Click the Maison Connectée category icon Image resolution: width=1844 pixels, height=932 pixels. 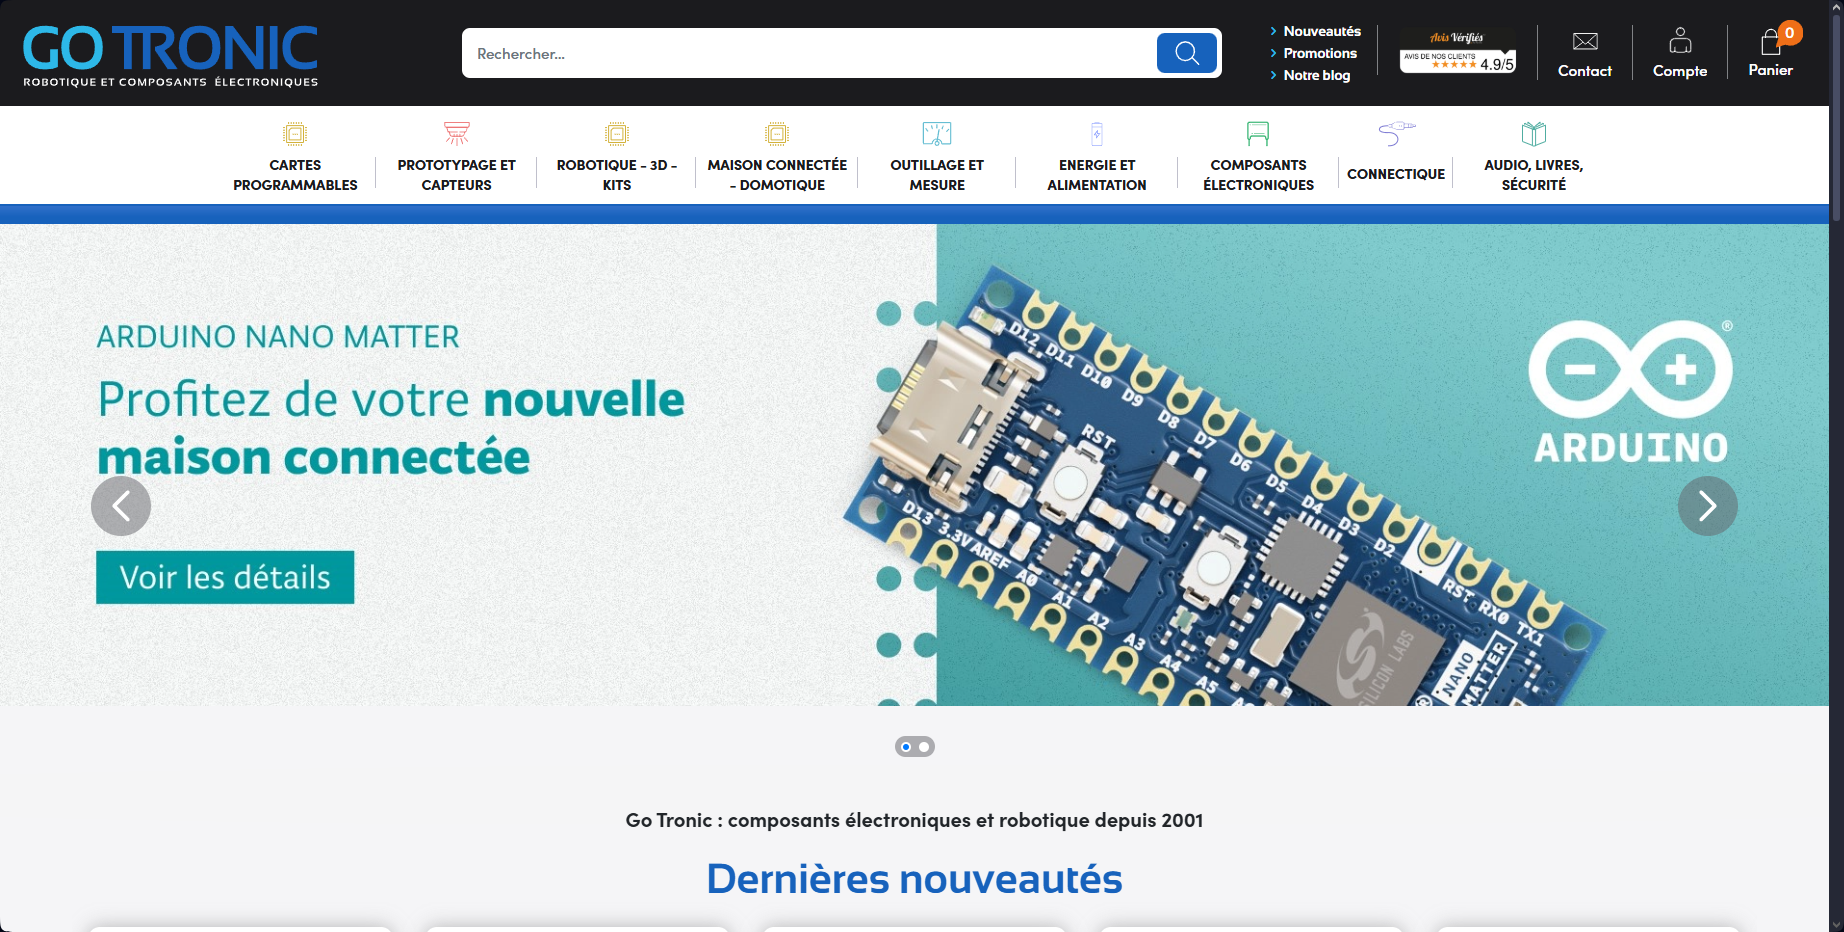click(777, 133)
